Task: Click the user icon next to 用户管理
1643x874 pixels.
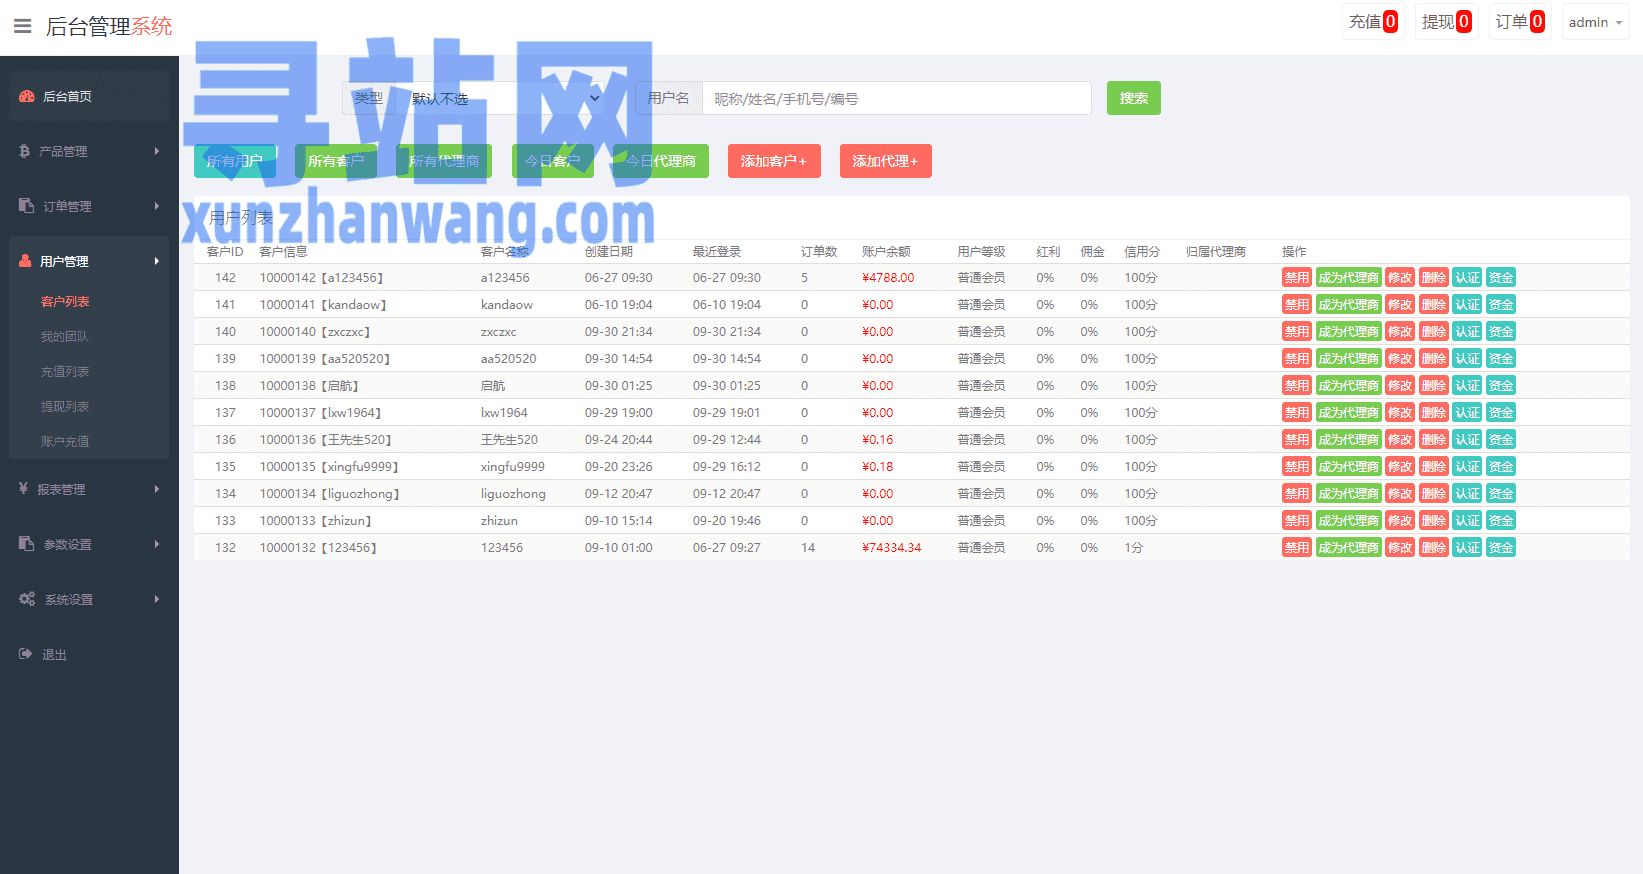Action: (x=26, y=261)
